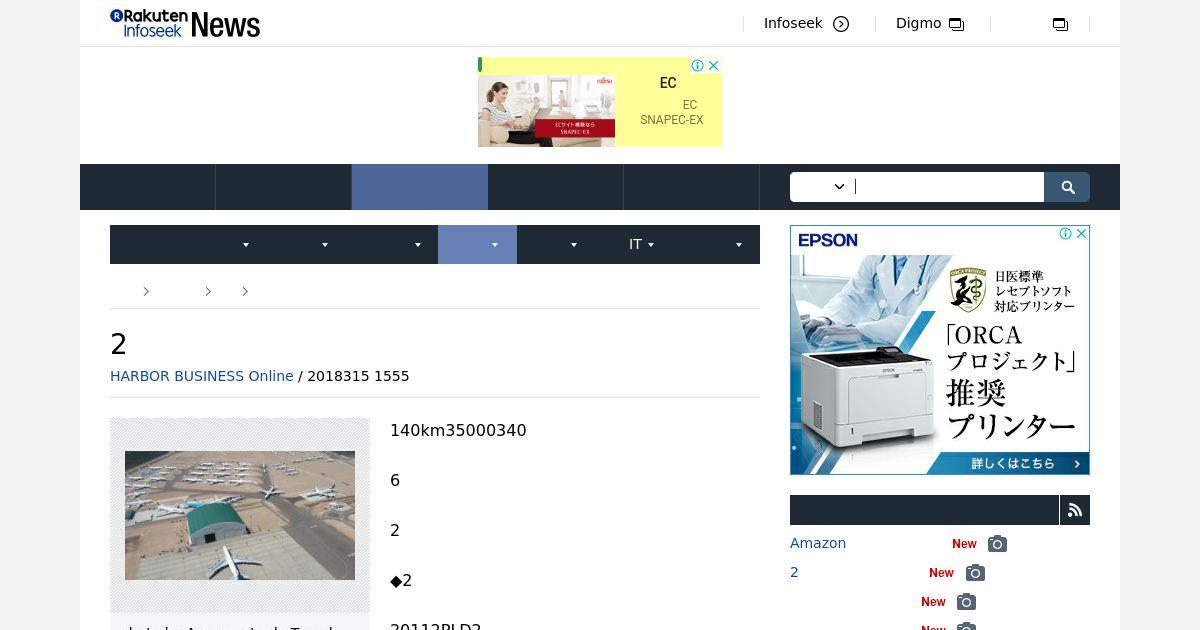Open the aircraft storage article thumbnail

[x=240, y=515]
